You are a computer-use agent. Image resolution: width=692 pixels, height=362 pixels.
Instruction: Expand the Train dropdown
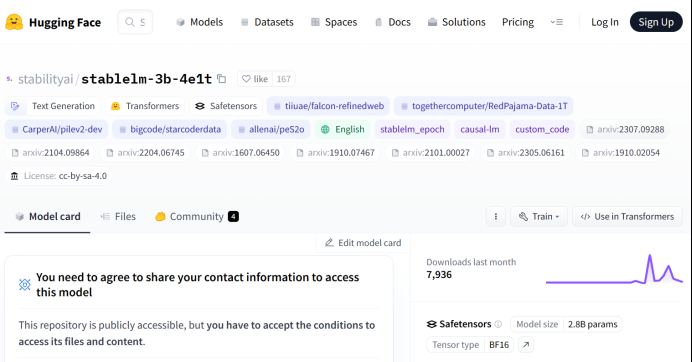[539, 217]
